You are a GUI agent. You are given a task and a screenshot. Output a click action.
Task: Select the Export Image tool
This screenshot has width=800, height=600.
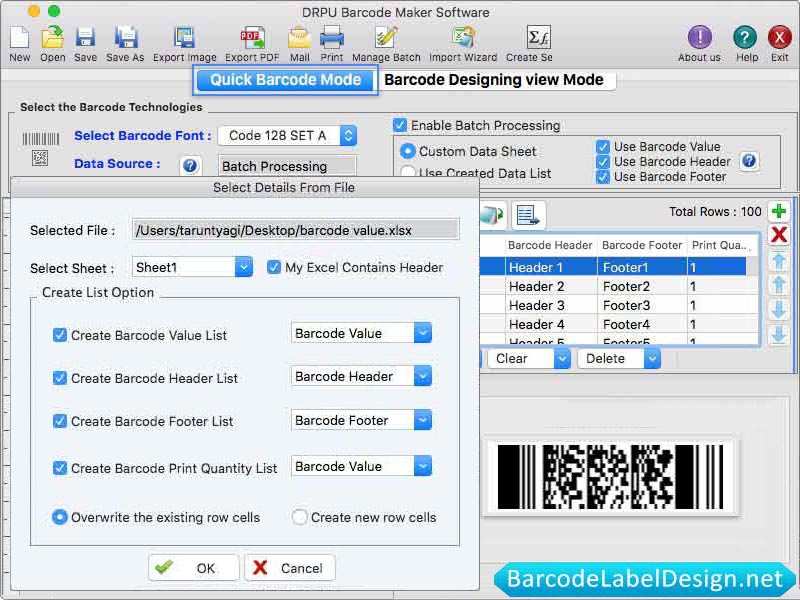pos(186,40)
